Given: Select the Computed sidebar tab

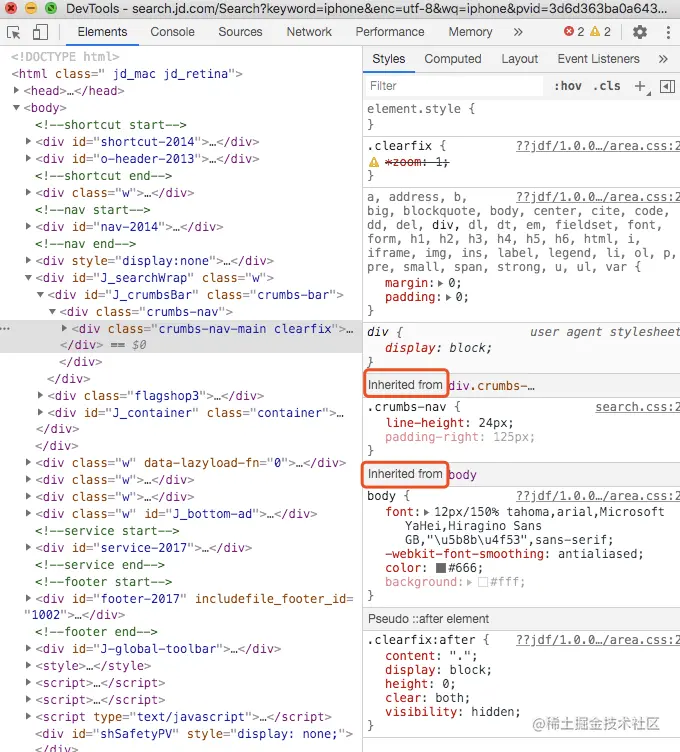Looking at the screenshot, I should (453, 59).
